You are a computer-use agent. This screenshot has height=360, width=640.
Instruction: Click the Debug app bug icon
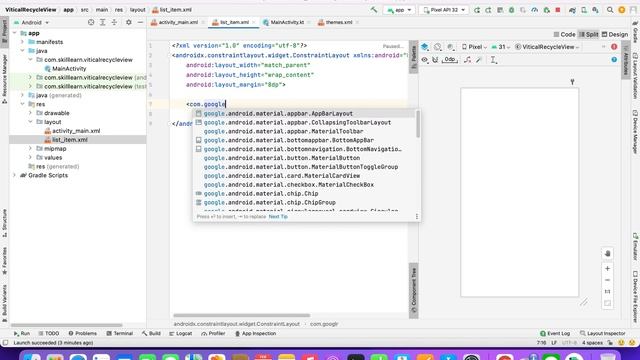click(x=511, y=10)
